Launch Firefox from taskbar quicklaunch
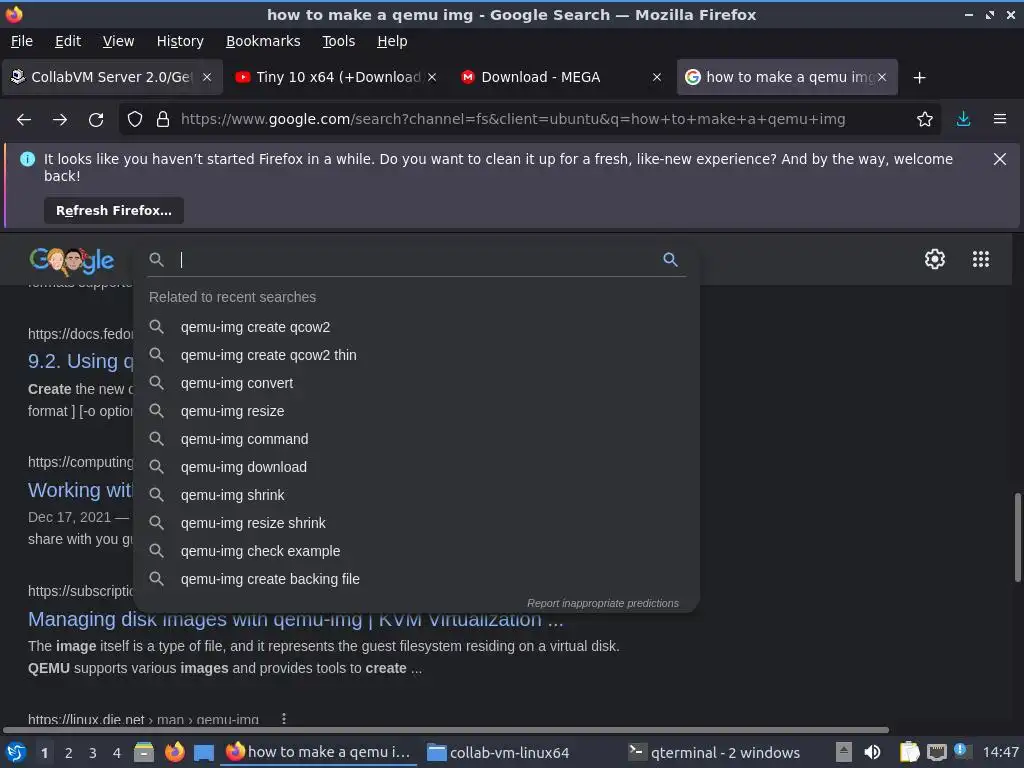The height and width of the screenshot is (768, 1024). pos(174,752)
